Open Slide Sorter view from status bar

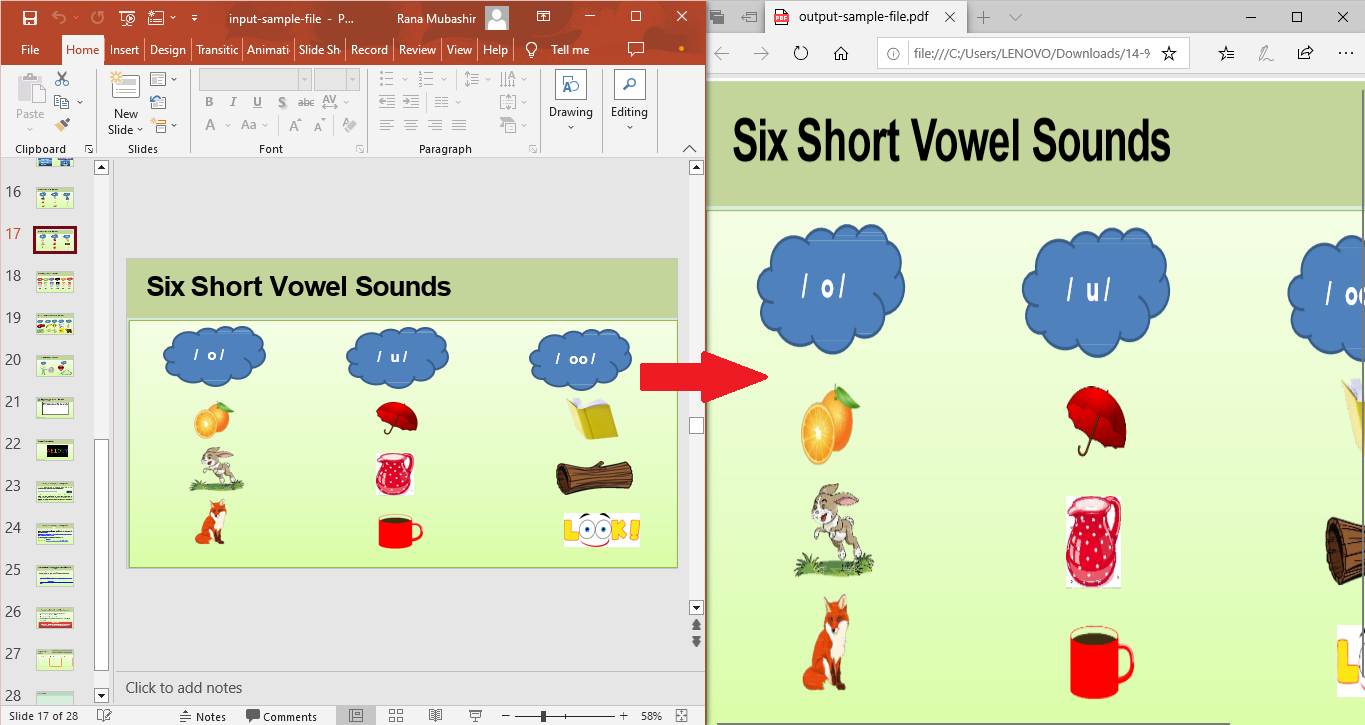click(396, 716)
